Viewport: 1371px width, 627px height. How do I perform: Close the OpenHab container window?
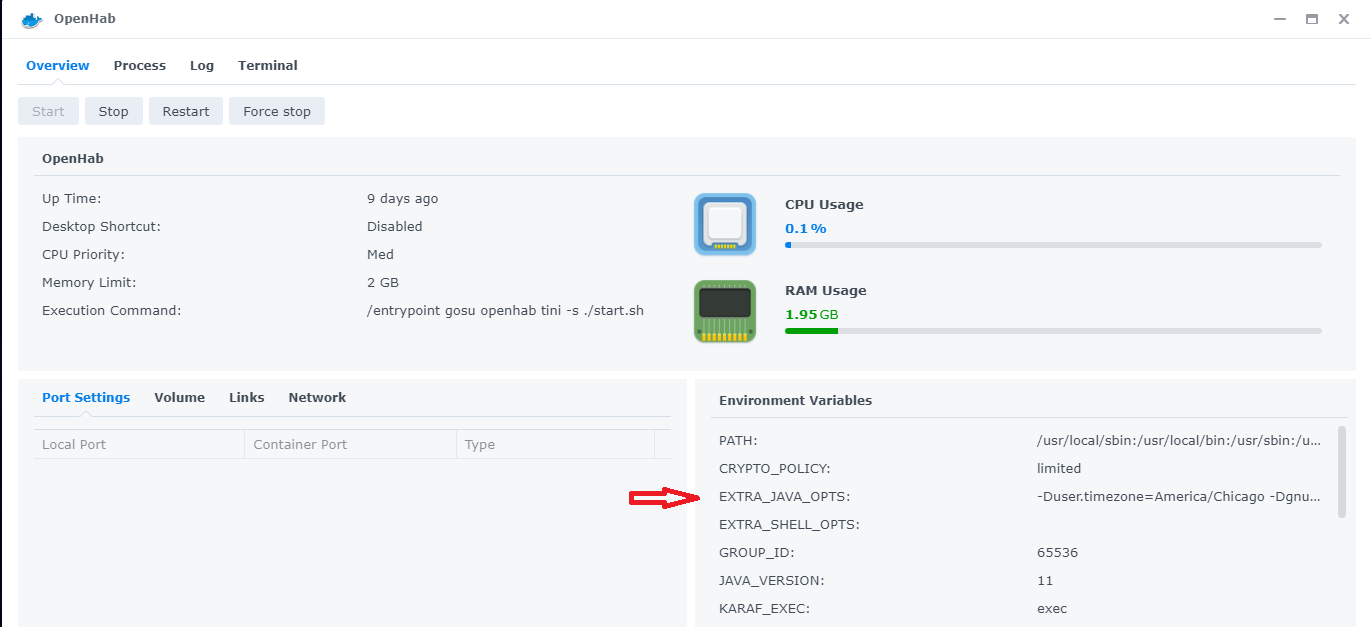1344,19
